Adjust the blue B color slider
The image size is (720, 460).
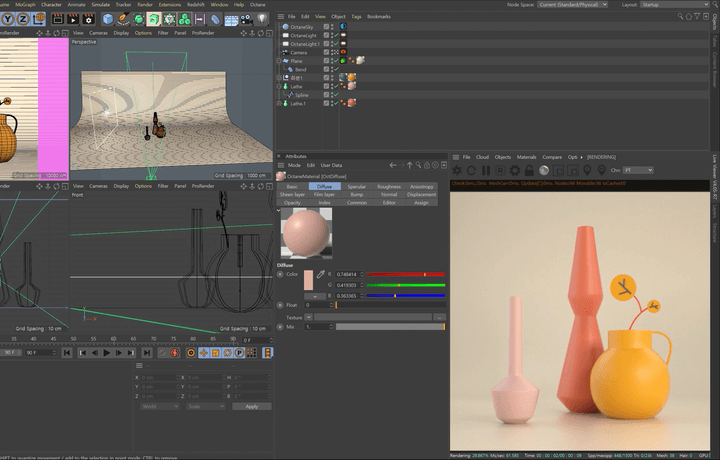point(405,296)
